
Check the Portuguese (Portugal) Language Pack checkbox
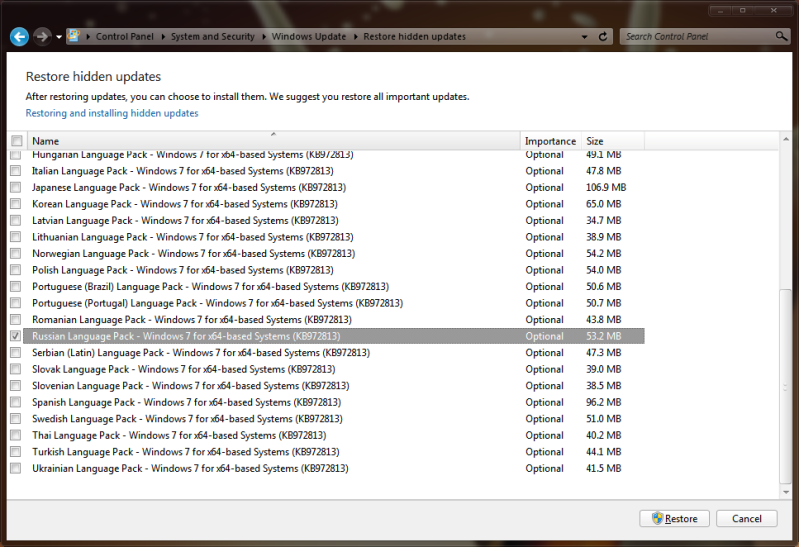16,303
